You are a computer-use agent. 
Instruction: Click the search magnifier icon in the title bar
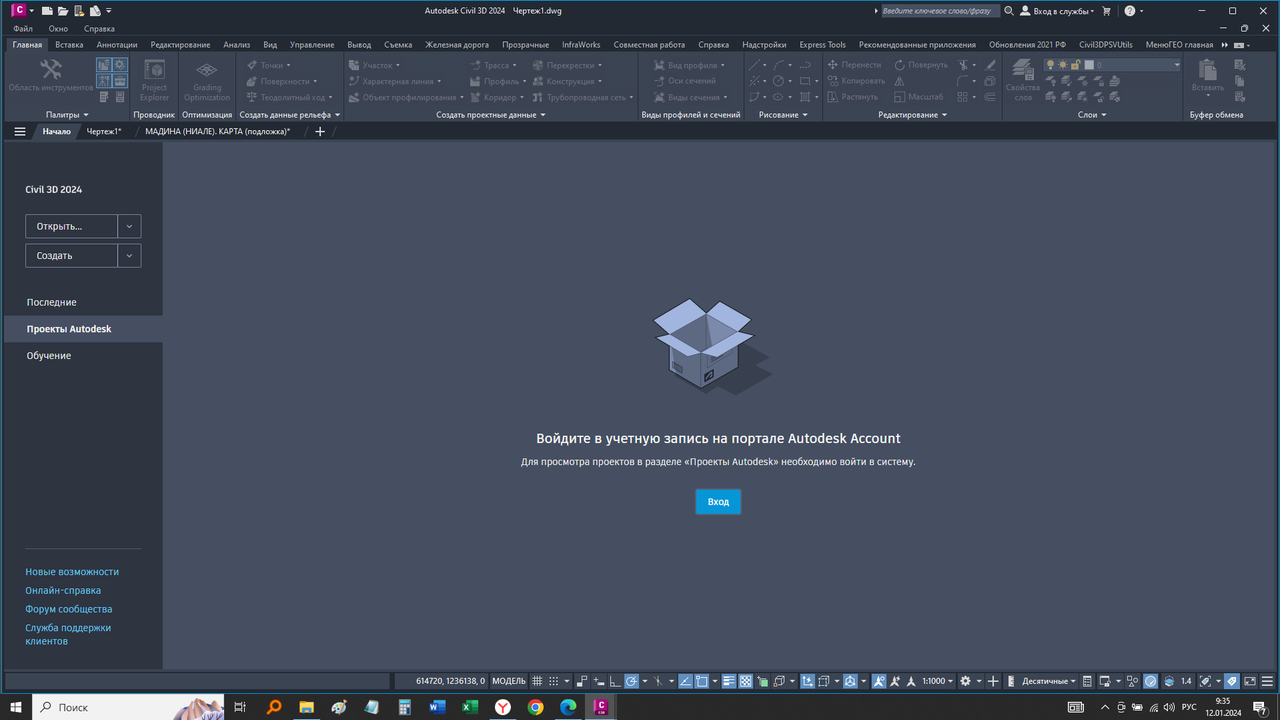point(1009,11)
